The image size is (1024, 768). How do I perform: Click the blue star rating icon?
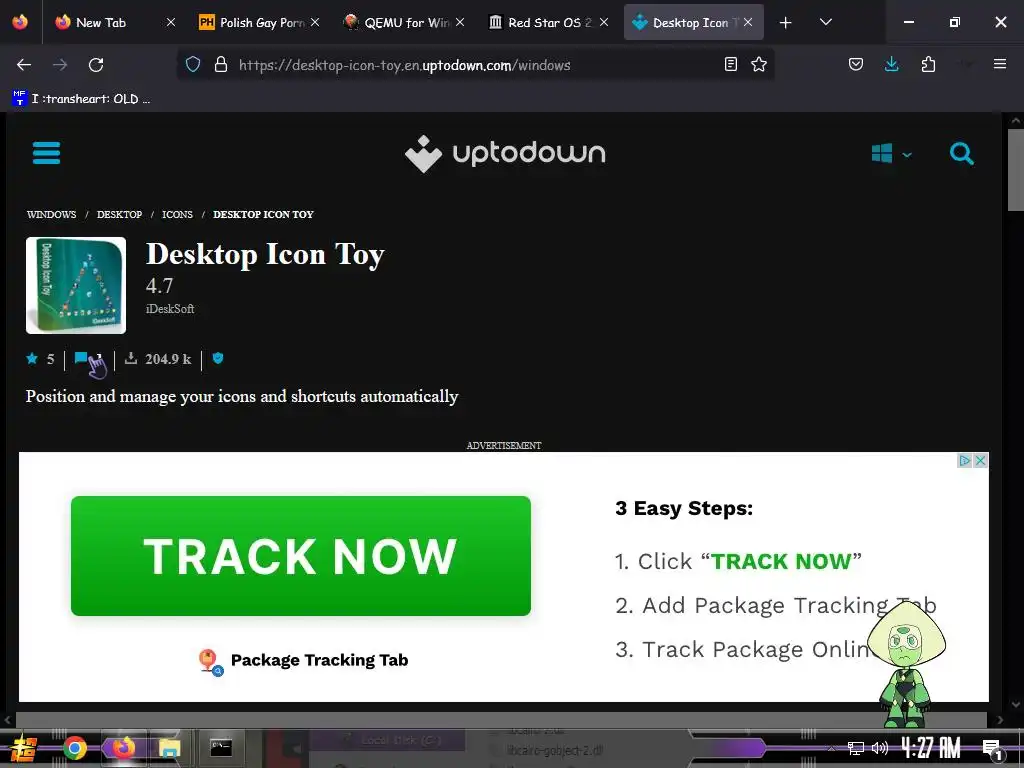click(32, 358)
